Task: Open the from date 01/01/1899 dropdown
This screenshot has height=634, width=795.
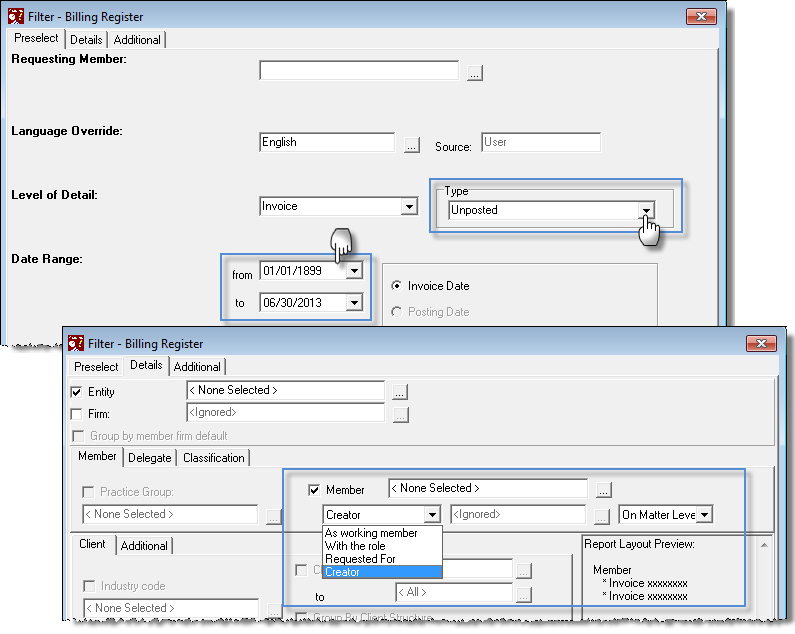Action: click(354, 270)
